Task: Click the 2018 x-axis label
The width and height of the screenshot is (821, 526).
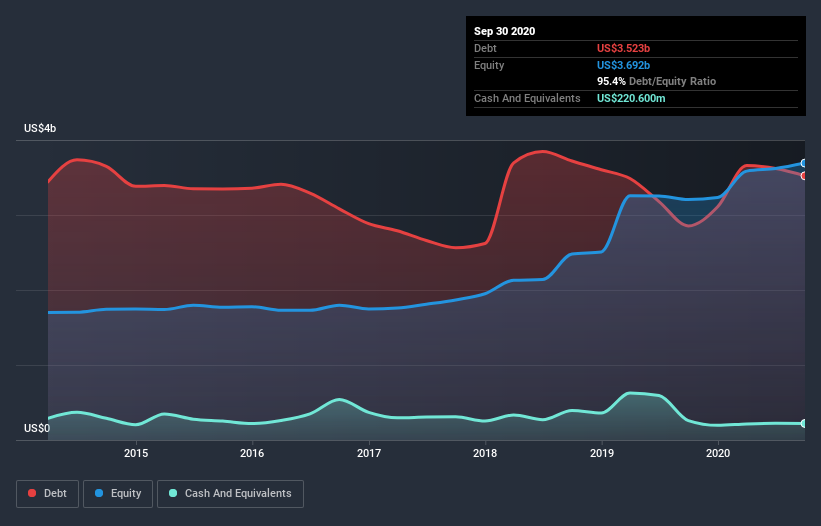Action: (485, 453)
